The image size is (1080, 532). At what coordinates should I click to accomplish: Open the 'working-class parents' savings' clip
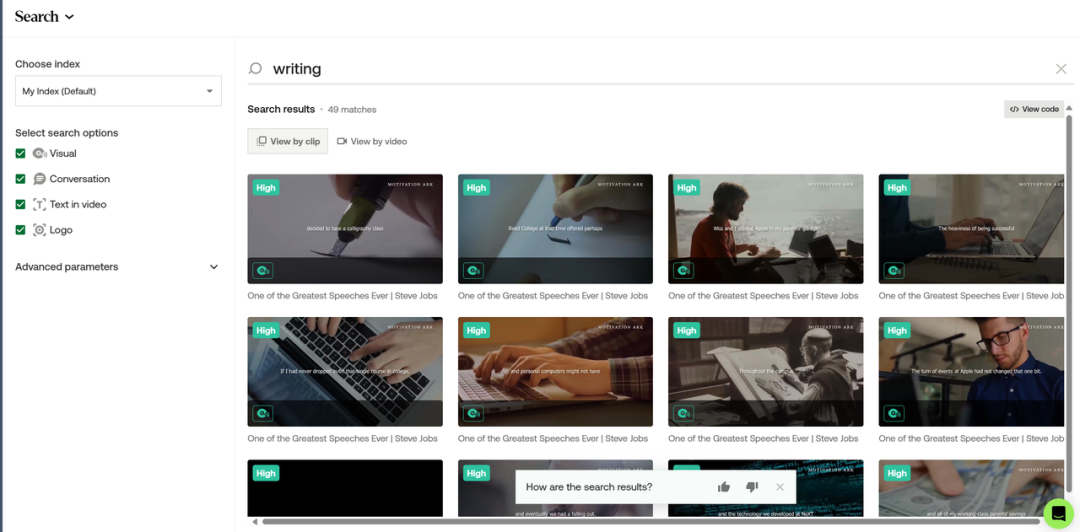[971, 489]
